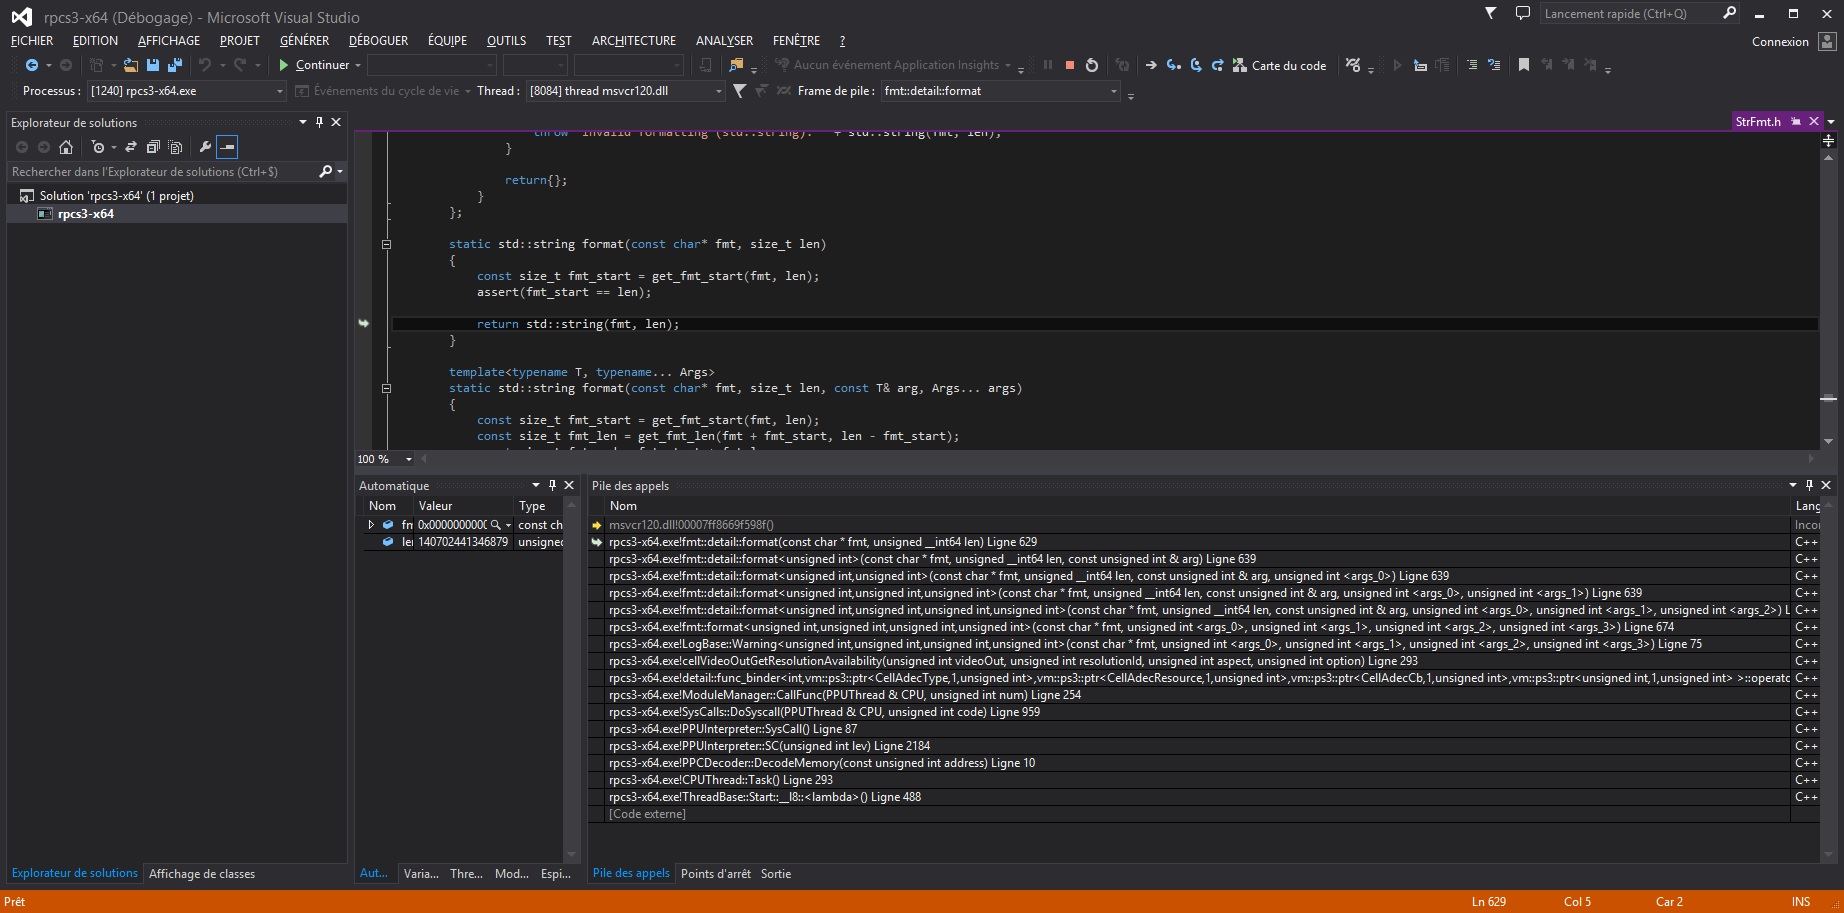
Task: Click the step over icon
Action: pos(1196,65)
